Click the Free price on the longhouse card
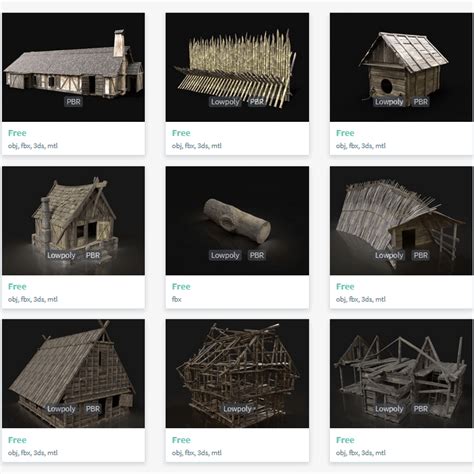The height and width of the screenshot is (474, 474). point(17,133)
